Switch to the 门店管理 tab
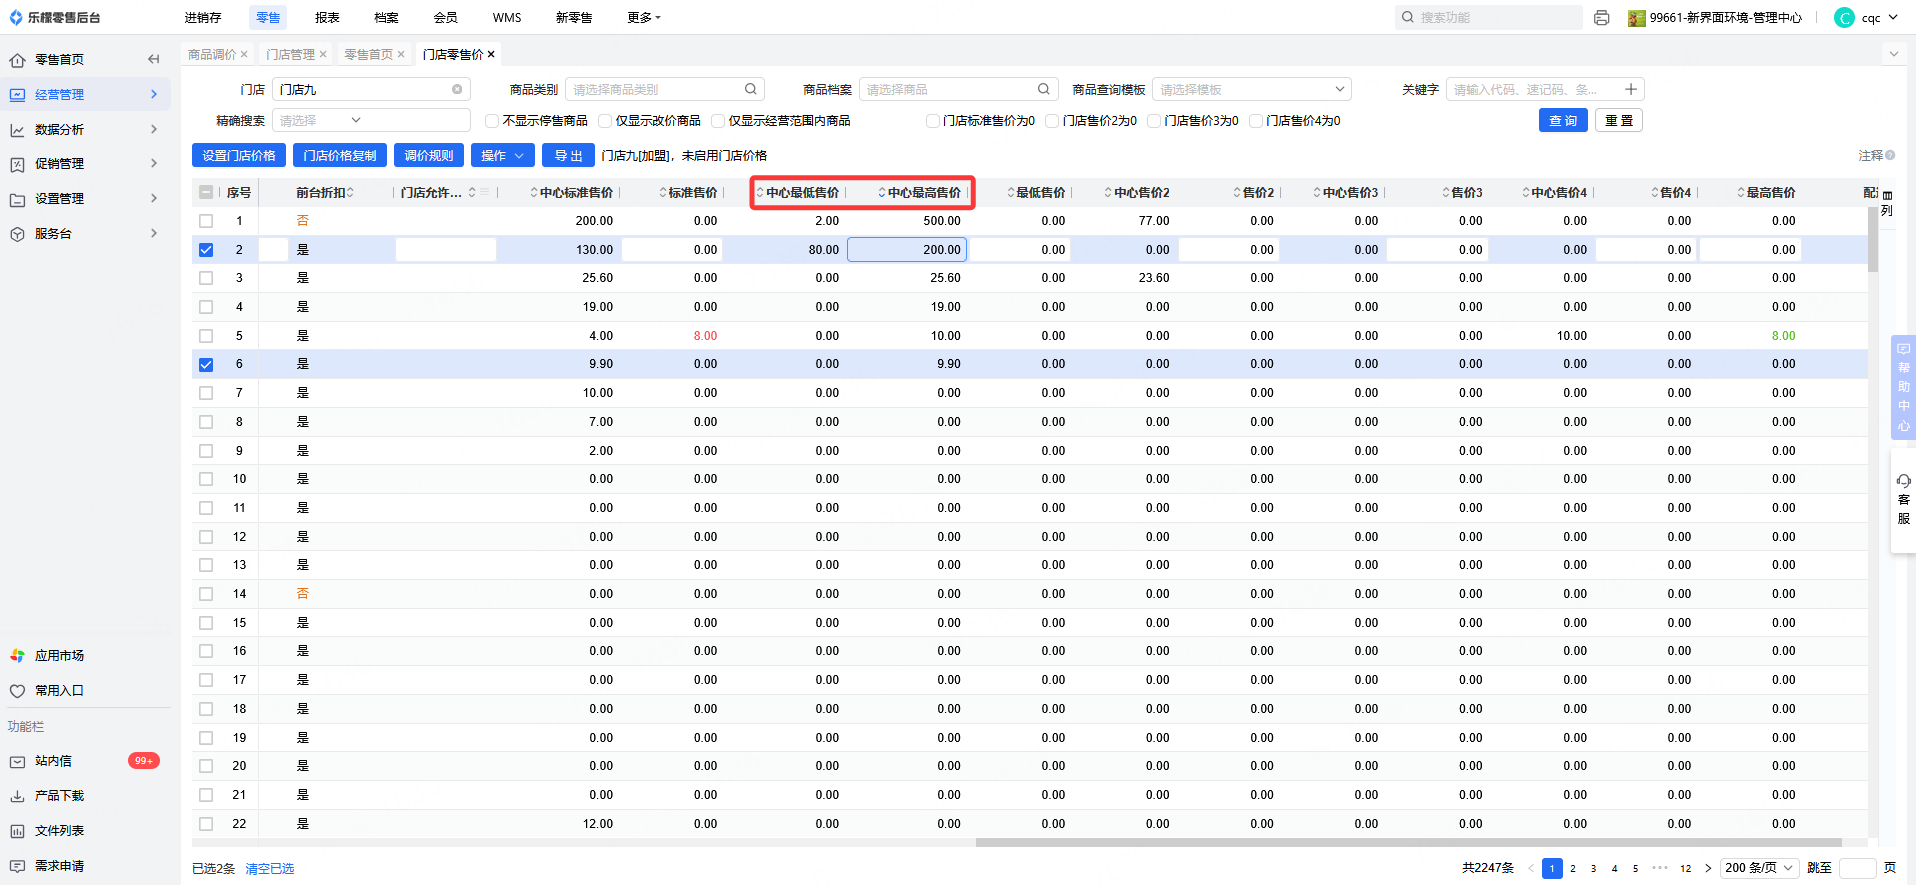The width and height of the screenshot is (1916, 885). coord(290,55)
